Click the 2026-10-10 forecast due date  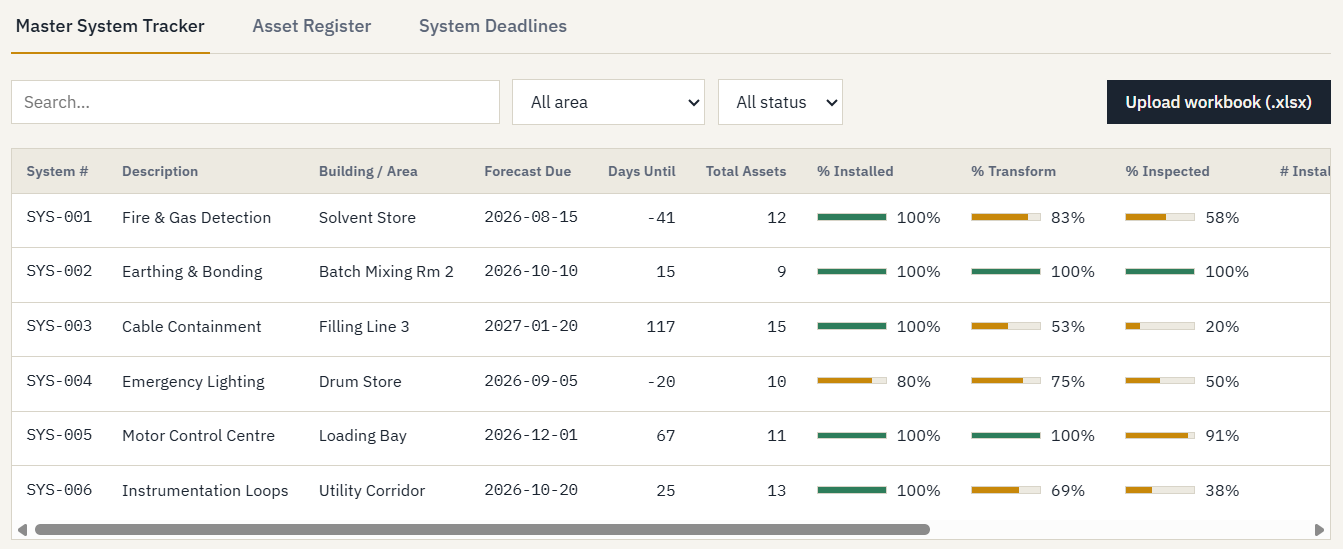click(x=531, y=271)
